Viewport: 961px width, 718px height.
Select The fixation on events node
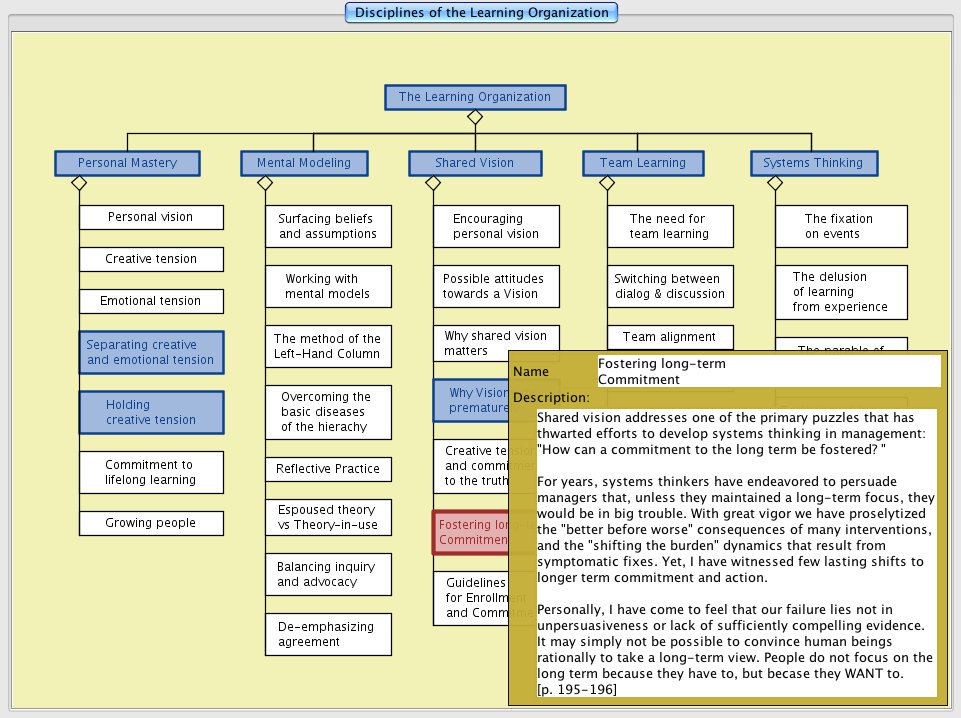841,226
